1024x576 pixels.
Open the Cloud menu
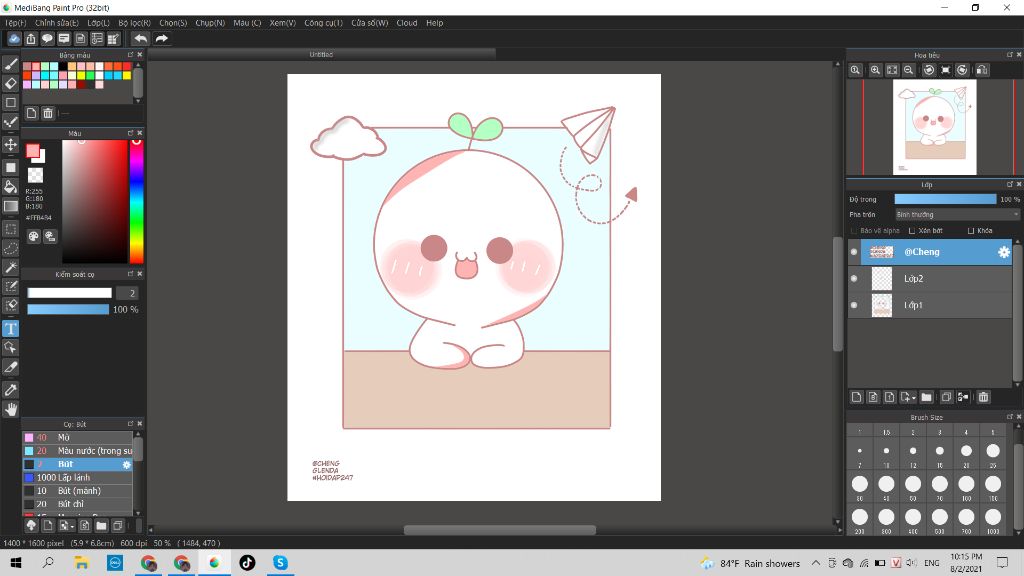(407, 23)
